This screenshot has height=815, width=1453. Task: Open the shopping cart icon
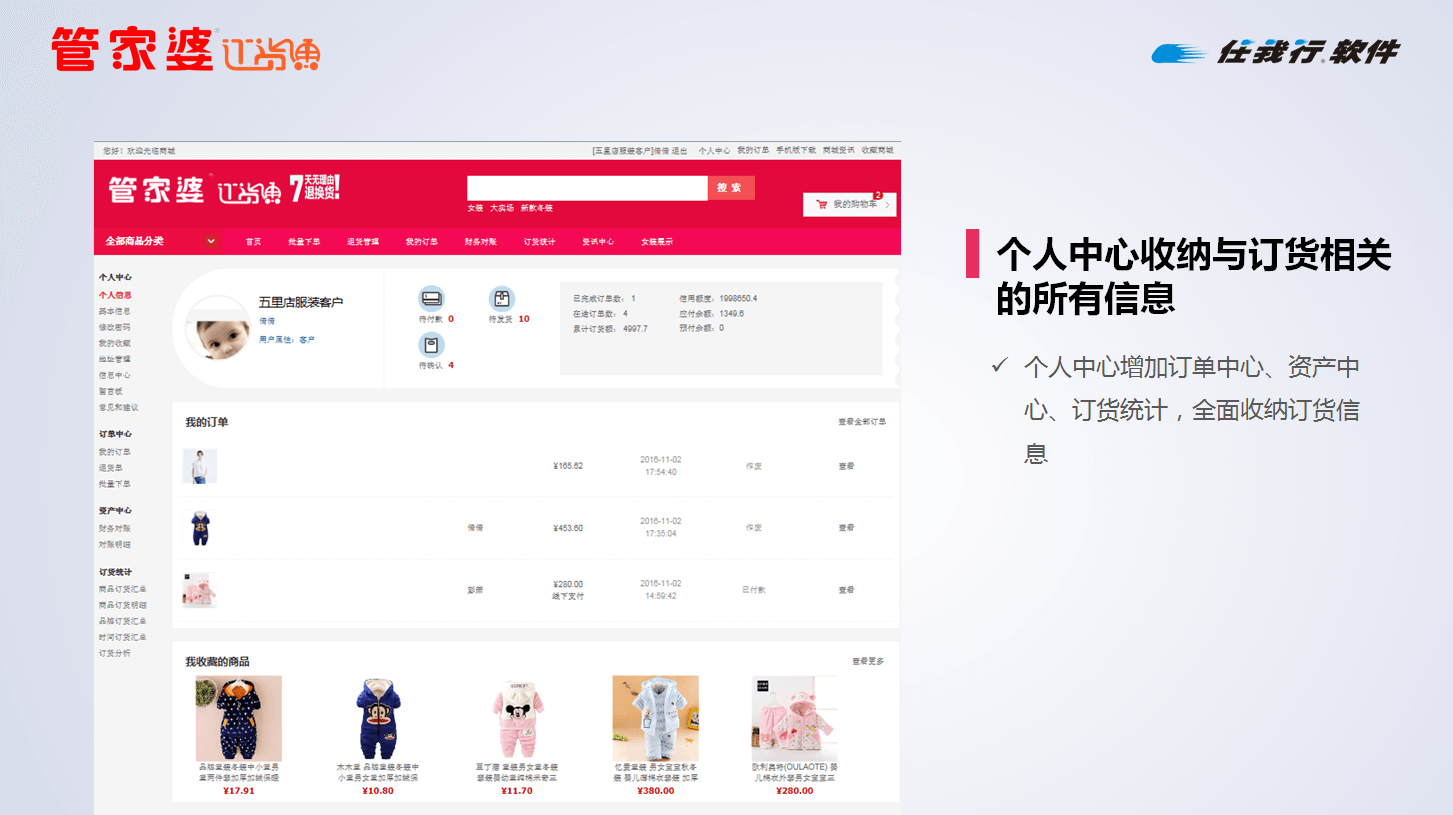822,205
